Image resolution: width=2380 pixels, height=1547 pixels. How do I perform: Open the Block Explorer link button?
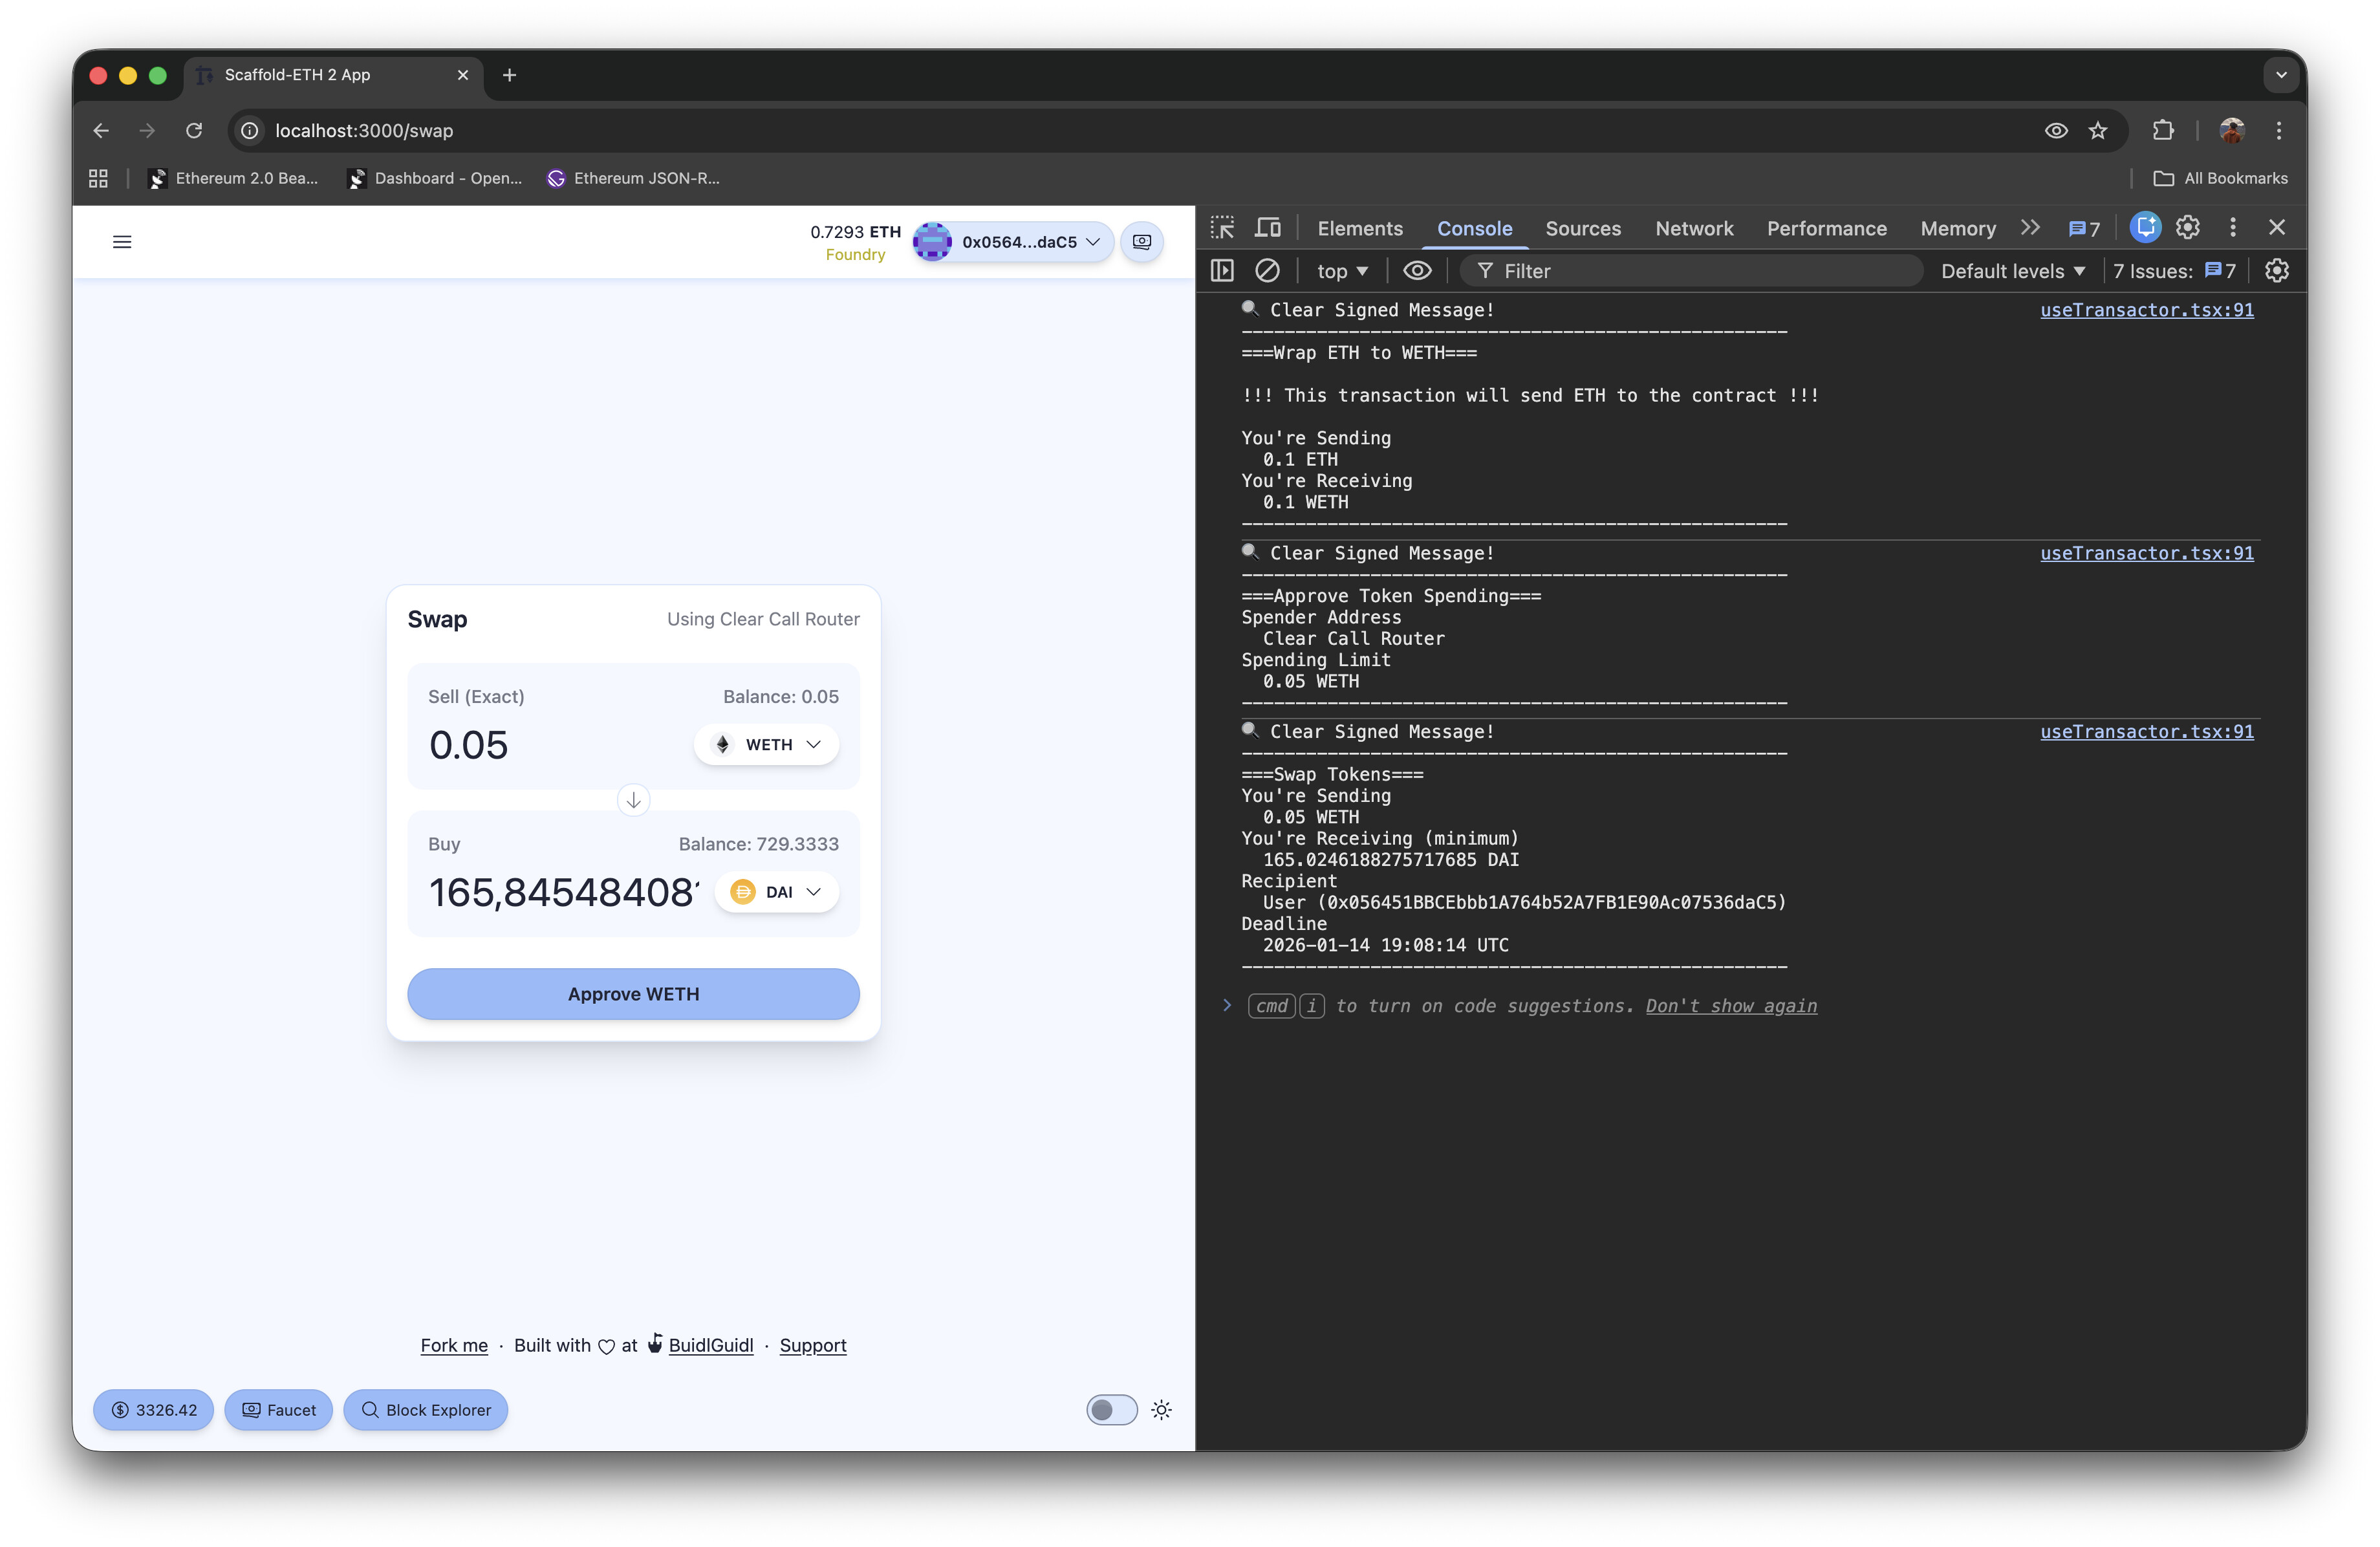click(426, 1410)
